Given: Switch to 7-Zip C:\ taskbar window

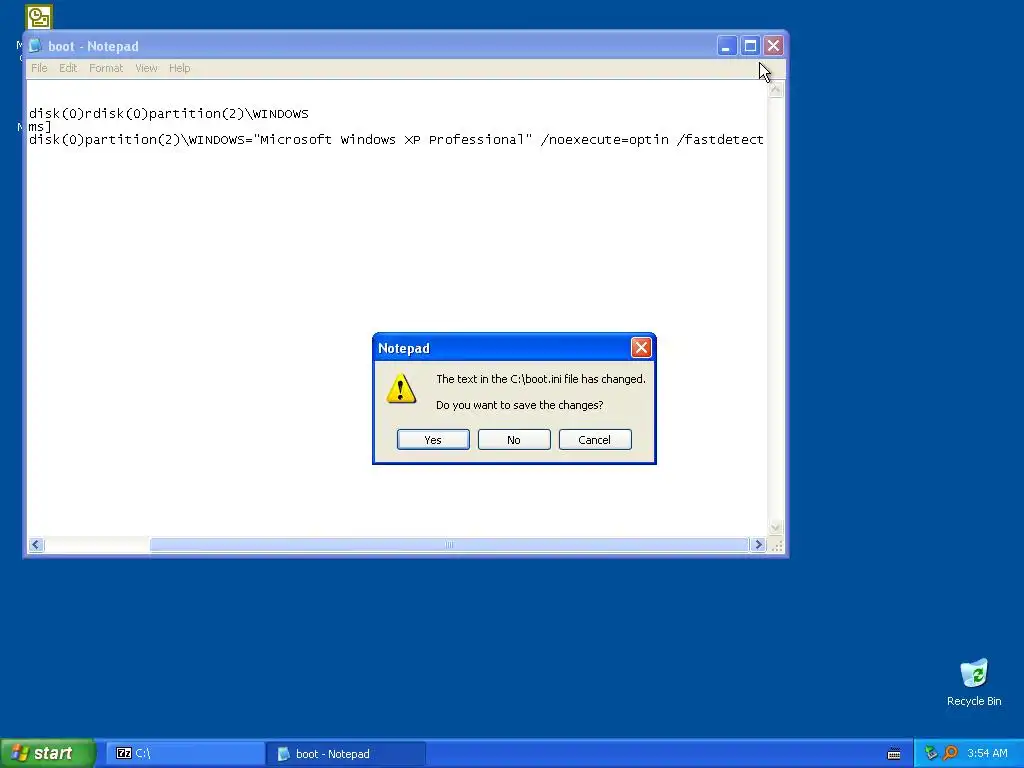Looking at the screenshot, I should click(x=185, y=754).
